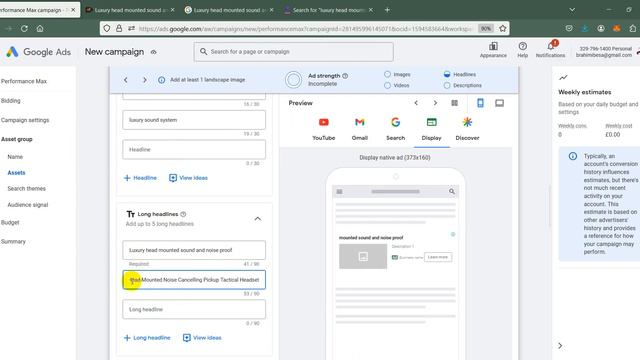Click the info icon in estimates notice
The height and width of the screenshot is (360, 640).
573,156
